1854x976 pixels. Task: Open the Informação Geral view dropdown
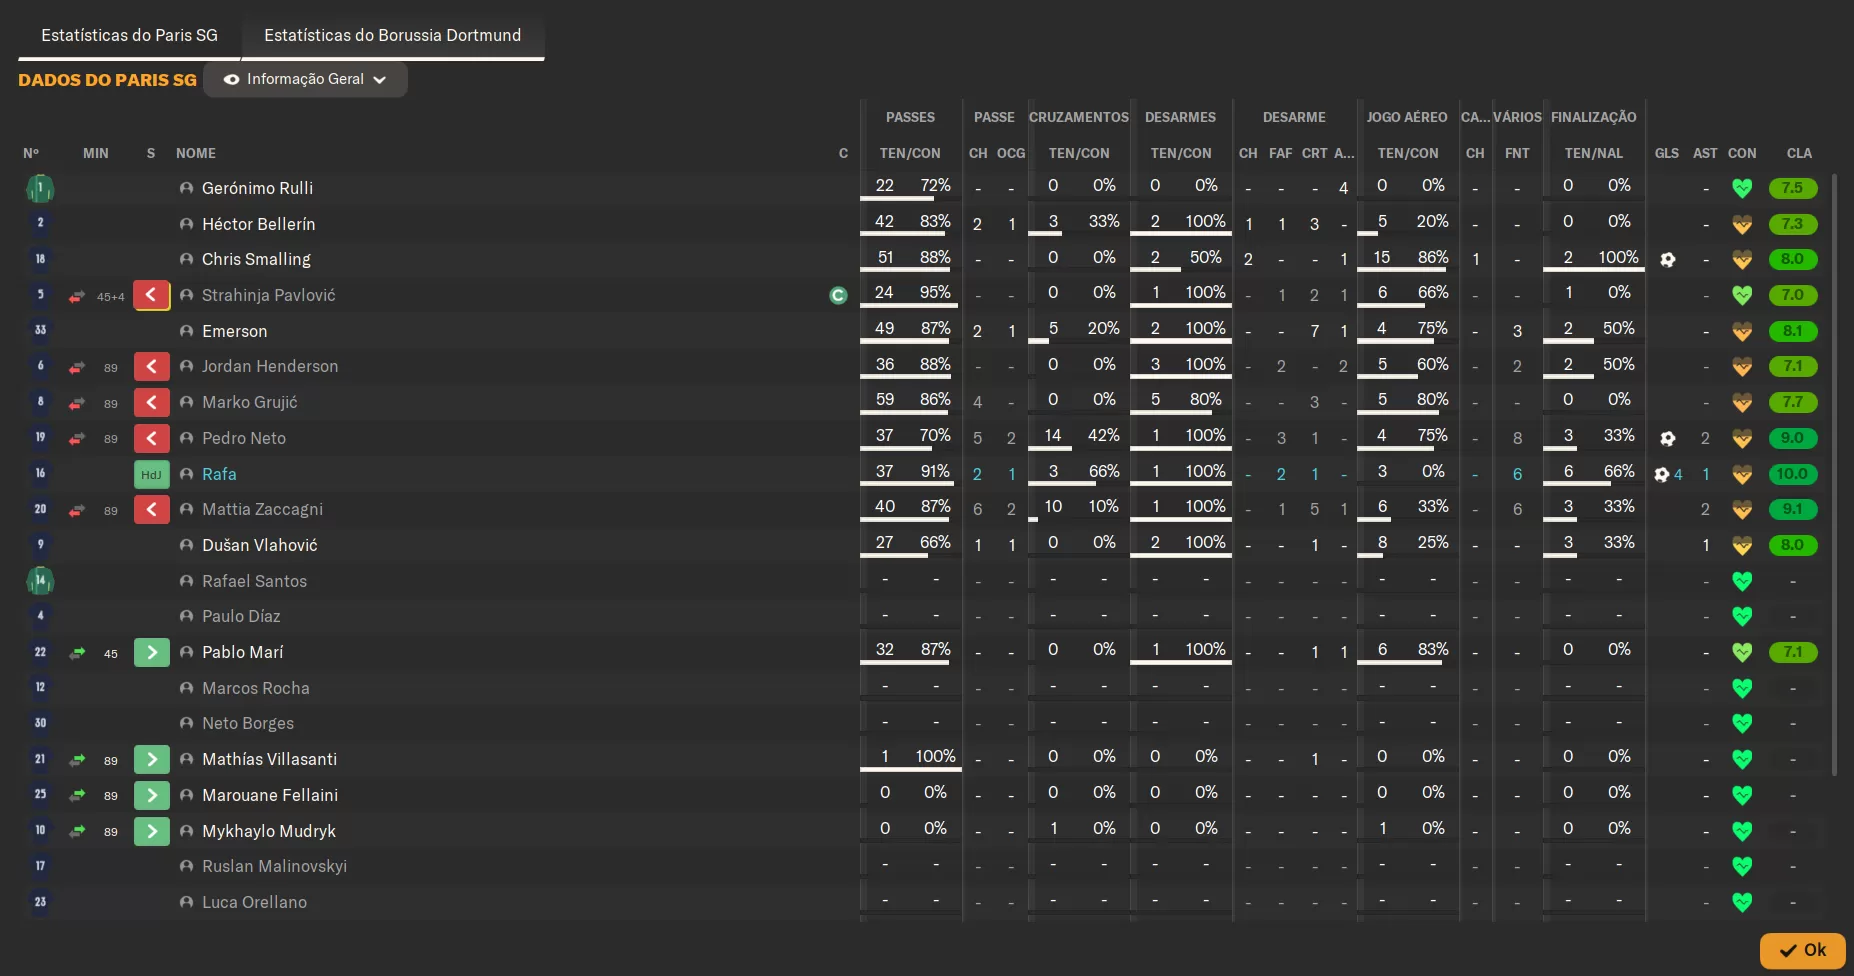pyautogui.click(x=305, y=79)
